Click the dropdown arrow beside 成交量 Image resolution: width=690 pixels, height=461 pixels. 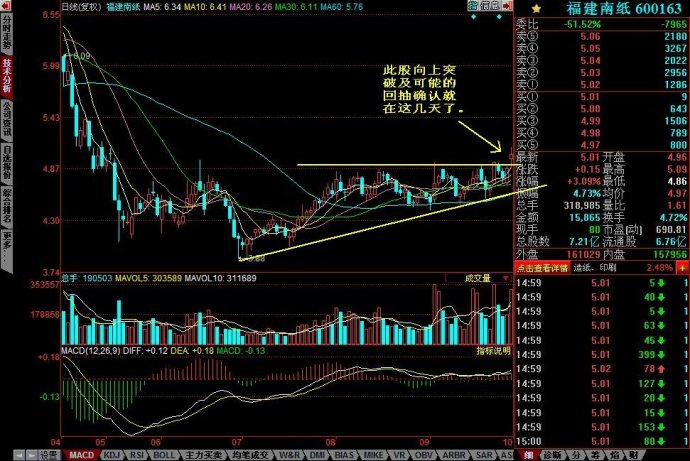506,278
